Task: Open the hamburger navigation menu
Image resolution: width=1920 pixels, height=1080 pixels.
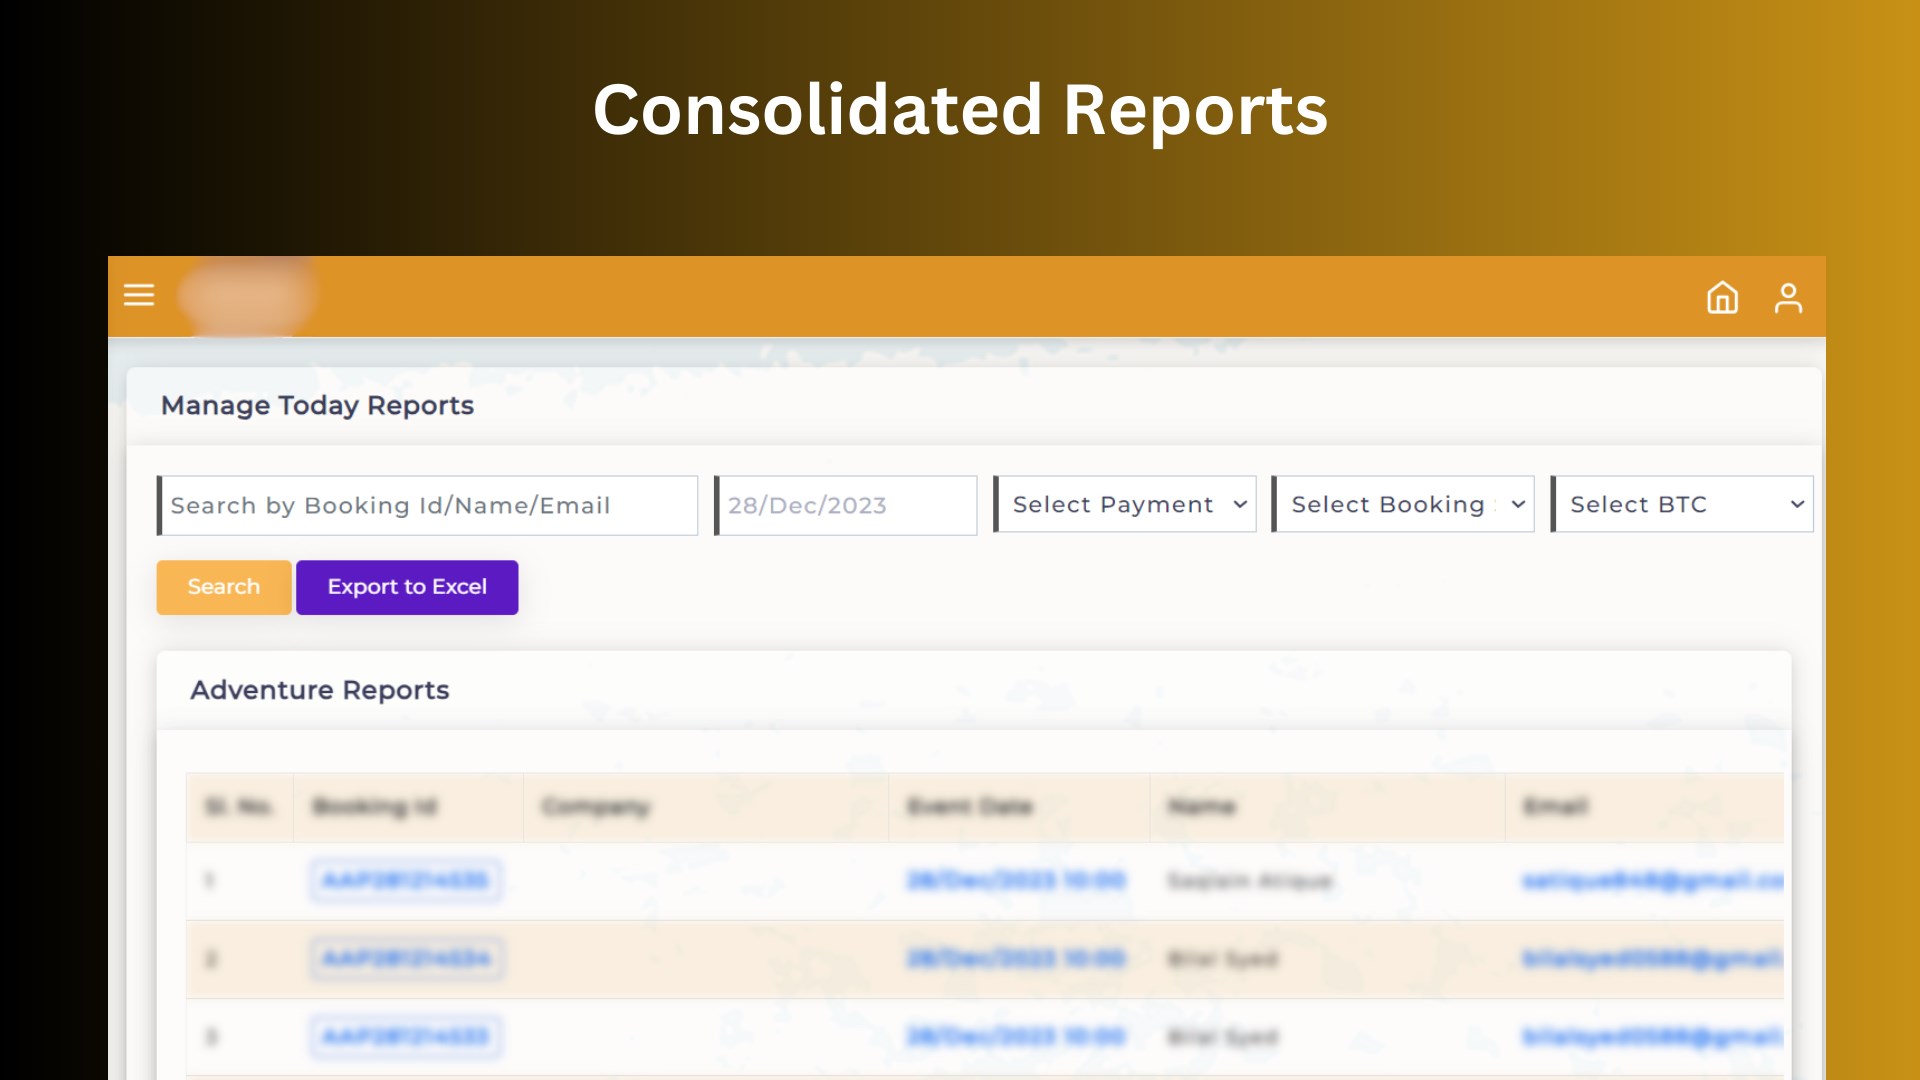Action: (138, 295)
